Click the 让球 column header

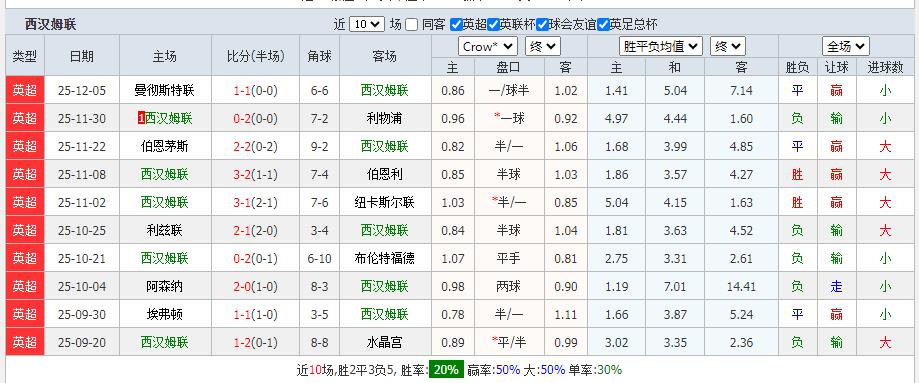836,67
